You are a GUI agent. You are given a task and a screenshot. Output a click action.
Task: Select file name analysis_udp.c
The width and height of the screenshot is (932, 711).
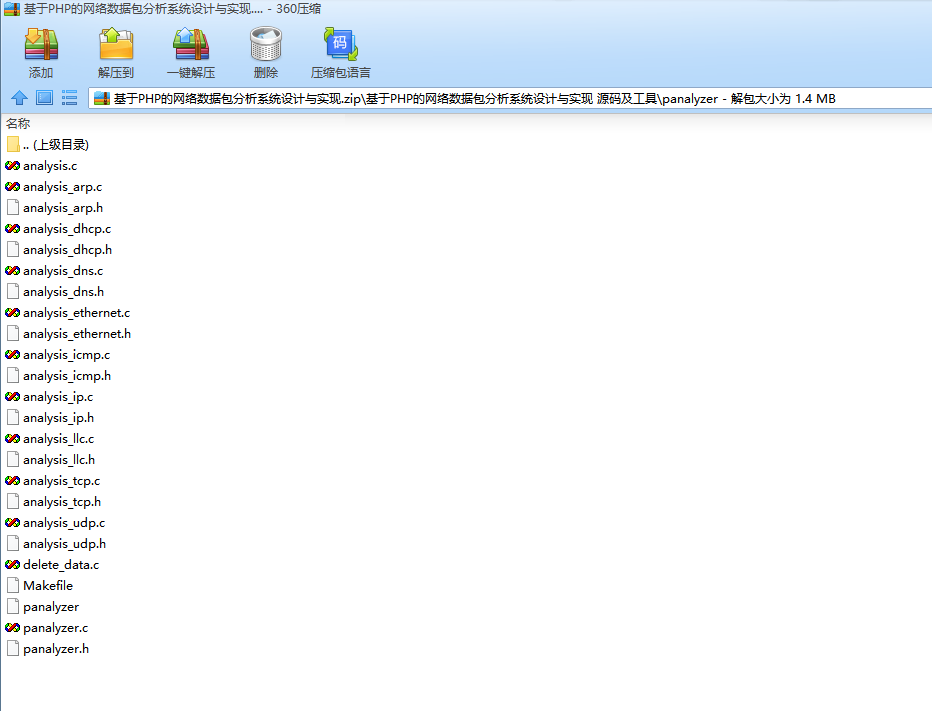[64, 523]
